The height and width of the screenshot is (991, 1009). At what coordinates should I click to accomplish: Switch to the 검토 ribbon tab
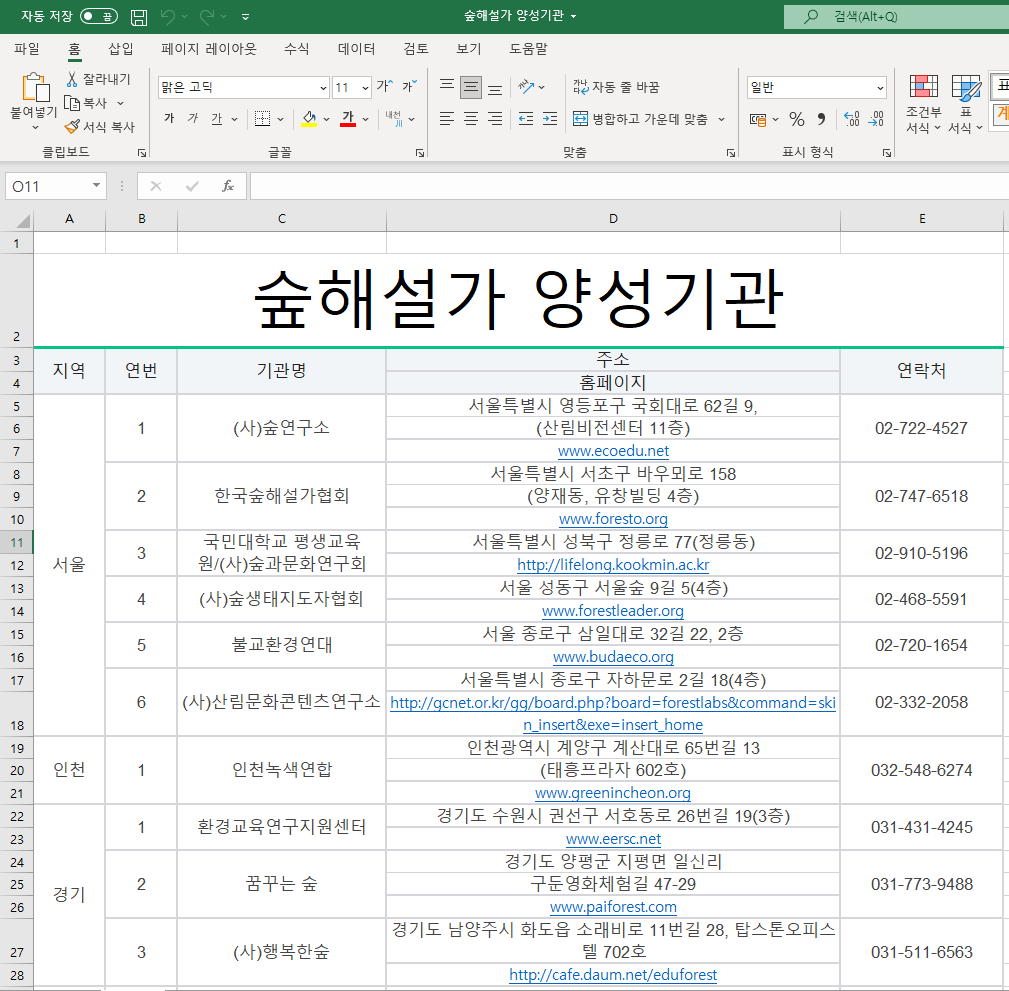(416, 48)
